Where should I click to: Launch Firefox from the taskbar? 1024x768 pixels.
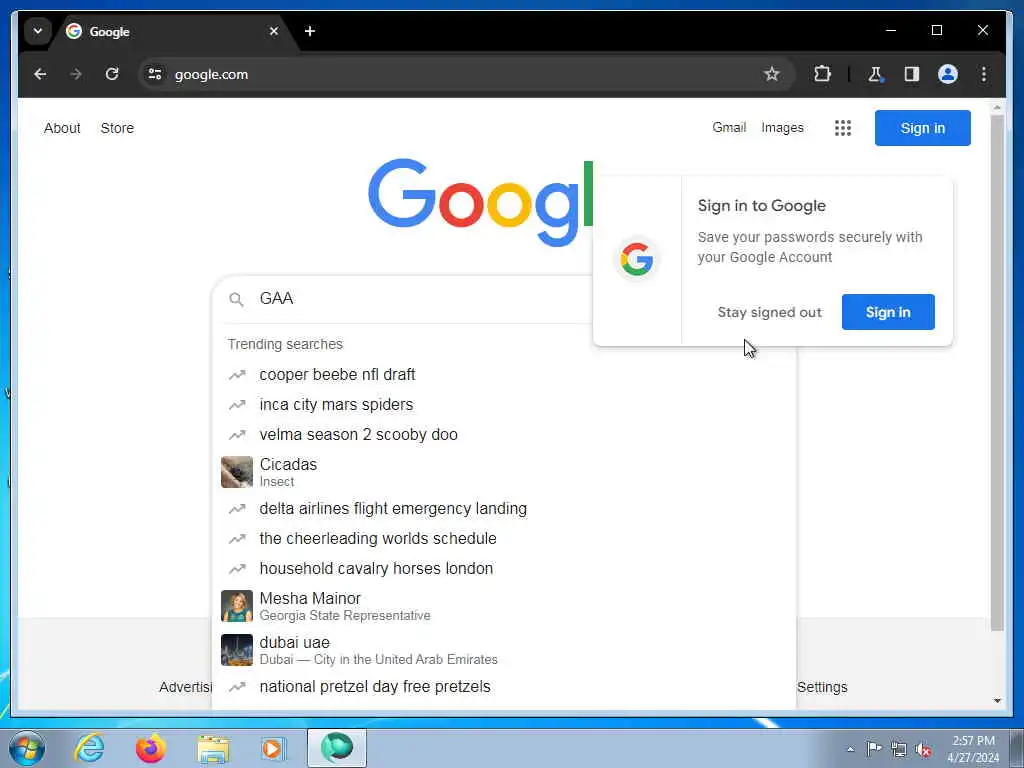(x=150, y=748)
